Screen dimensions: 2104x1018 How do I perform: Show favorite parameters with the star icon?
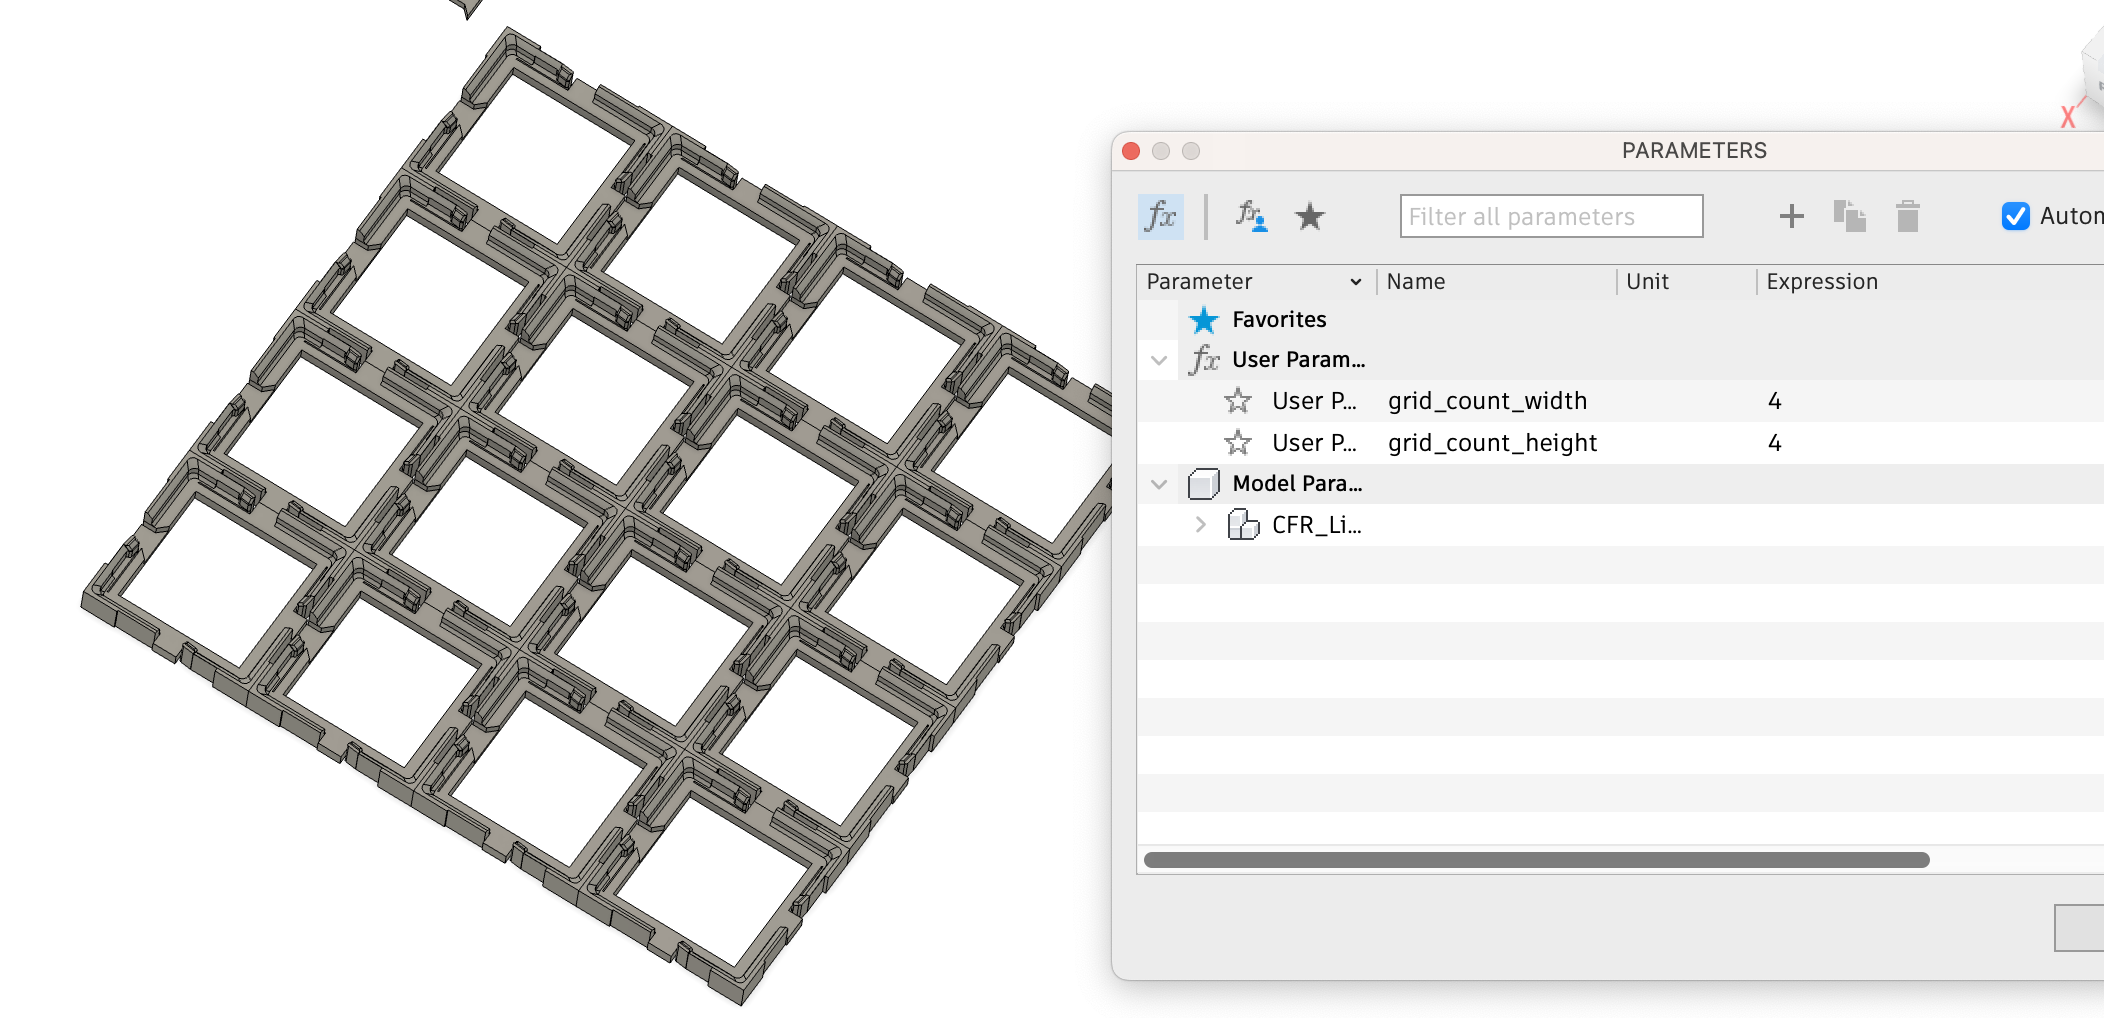(x=1310, y=216)
